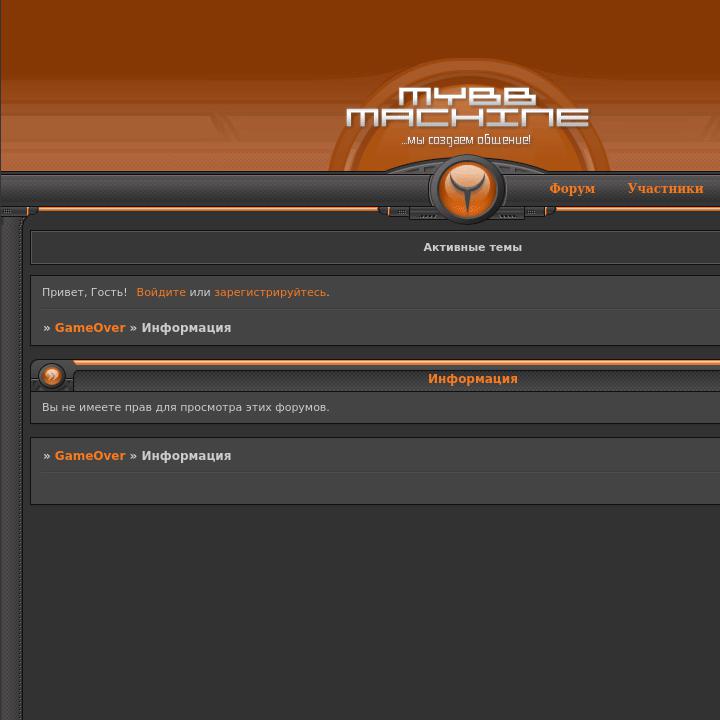Click the Войдите login link
This screenshot has width=720, height=720.
tap(161, 292)
